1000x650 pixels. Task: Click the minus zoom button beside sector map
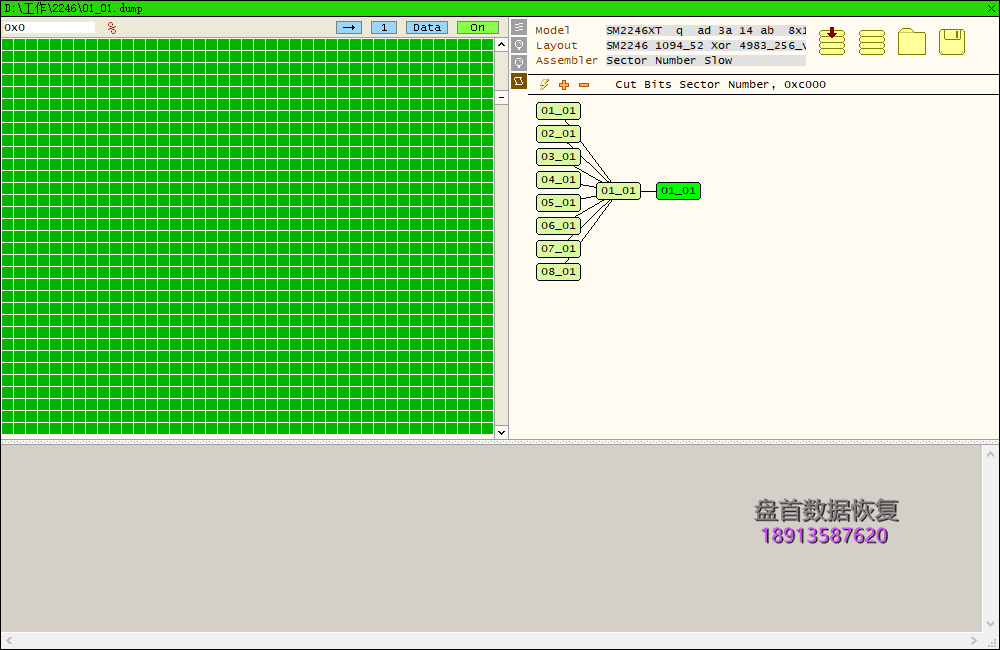(501, 98)
